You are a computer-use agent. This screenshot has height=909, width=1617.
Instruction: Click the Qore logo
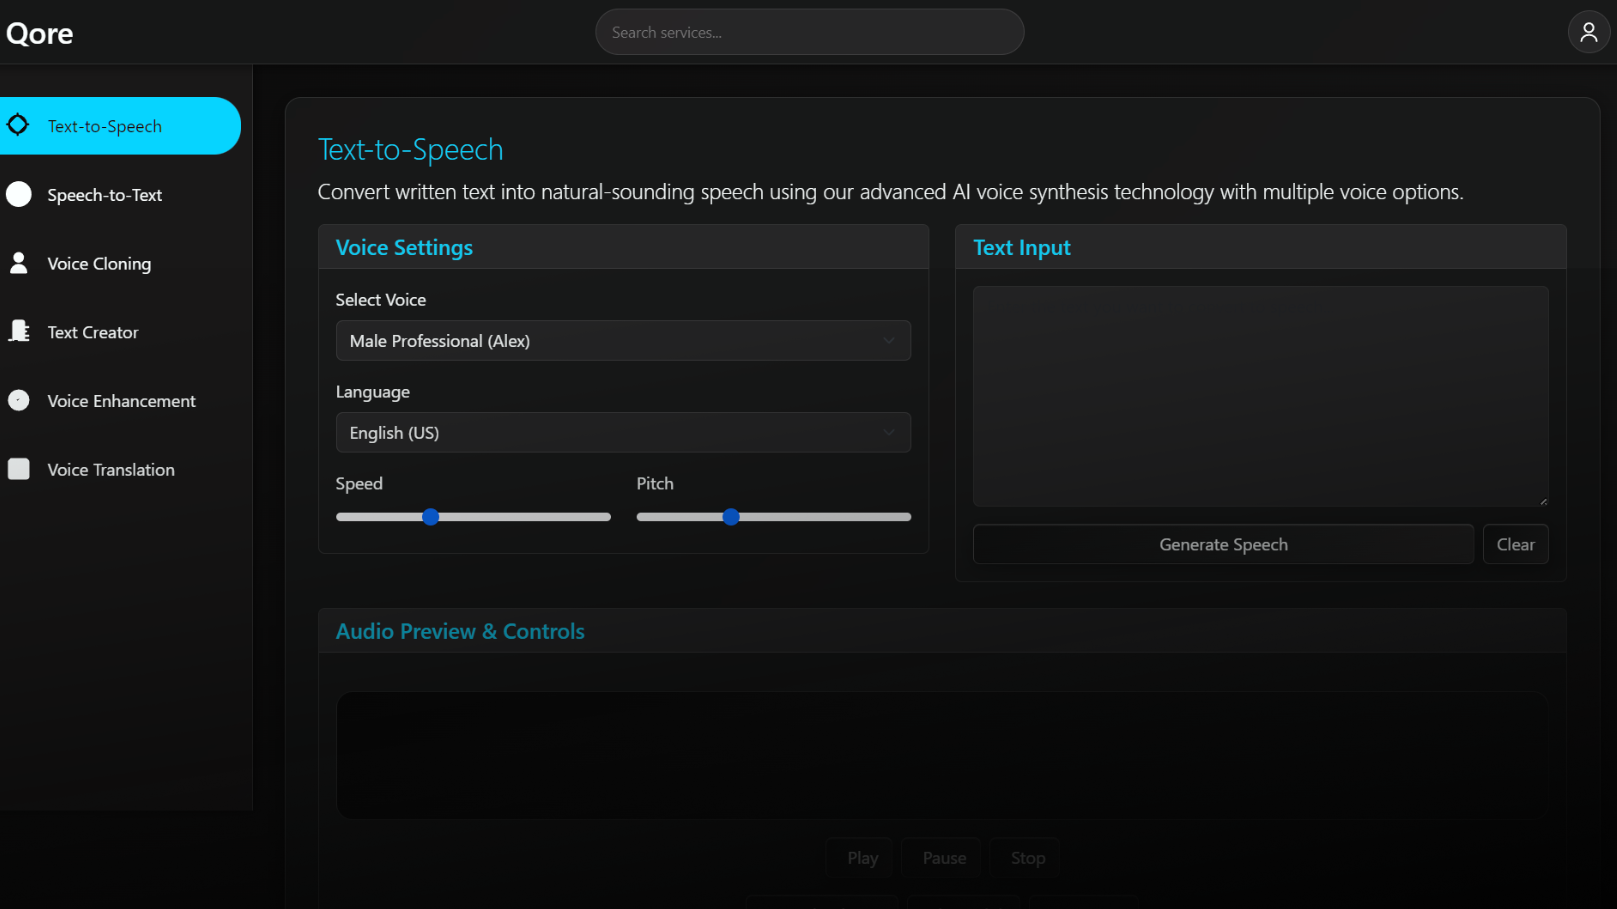click(x=40, y=33)
